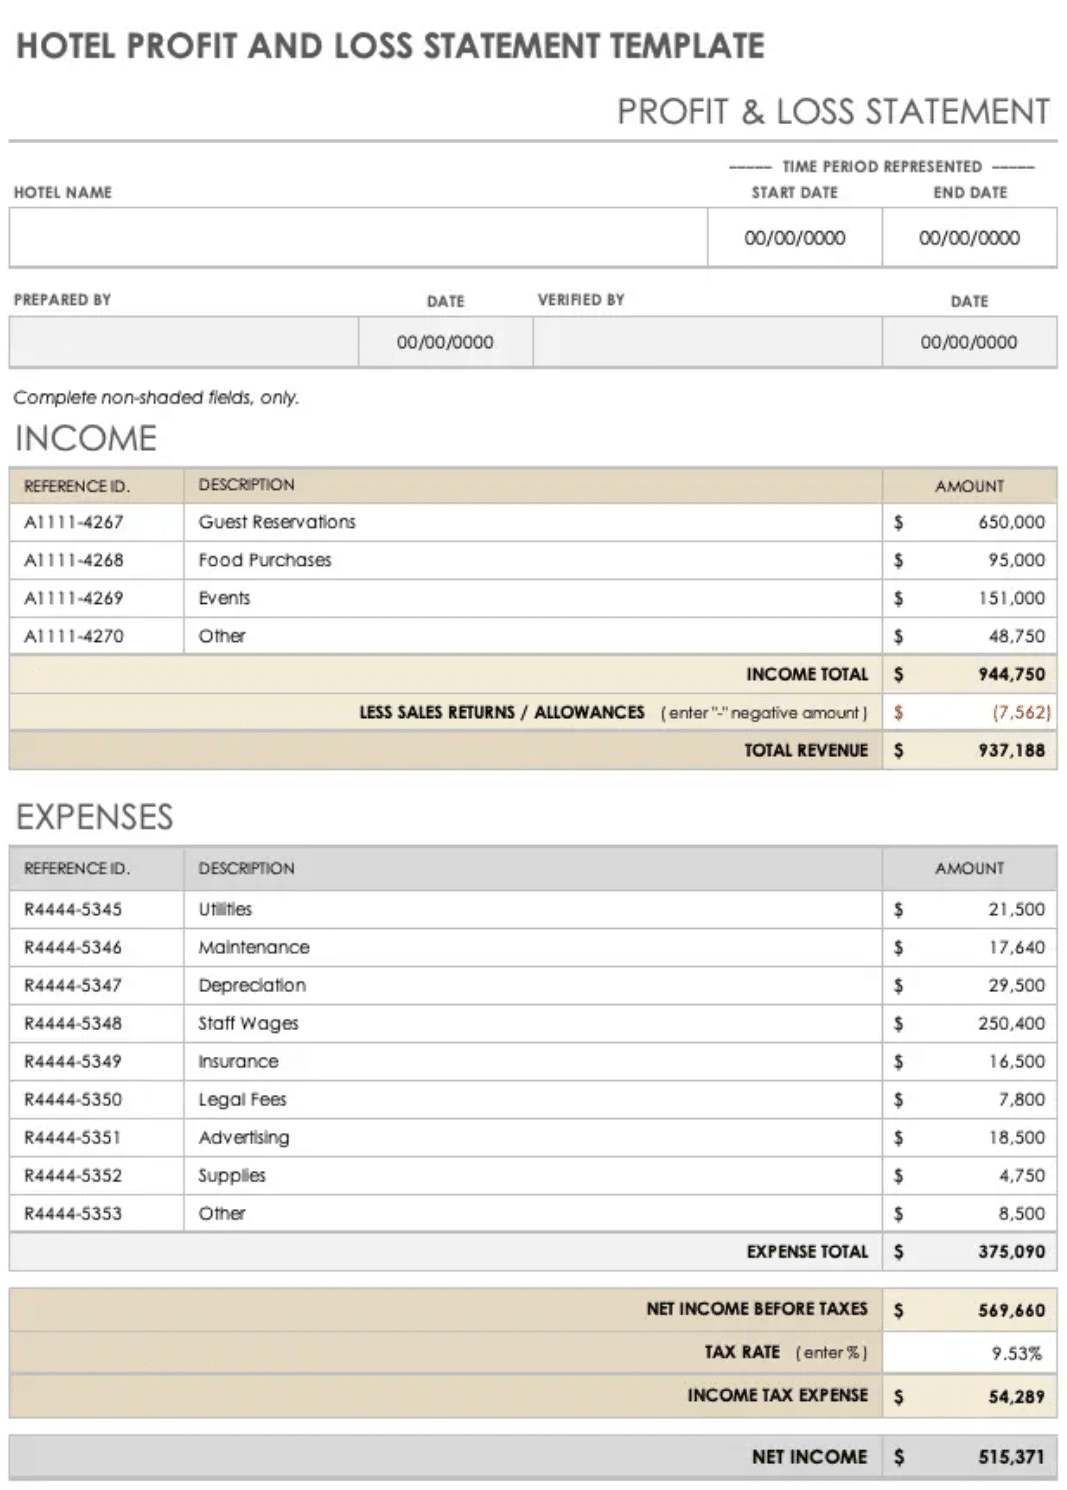Select the Start Date field
Image resolution: width=1067 pixels, height=1490 pixels.
(x=794, y=238)
